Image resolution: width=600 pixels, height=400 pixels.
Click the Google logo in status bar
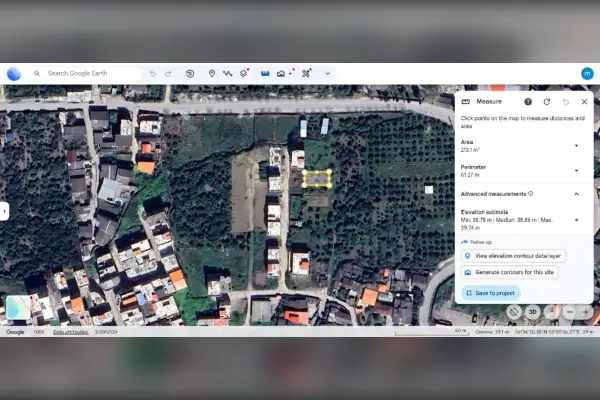pyautogui.click(x=15, y=332)
